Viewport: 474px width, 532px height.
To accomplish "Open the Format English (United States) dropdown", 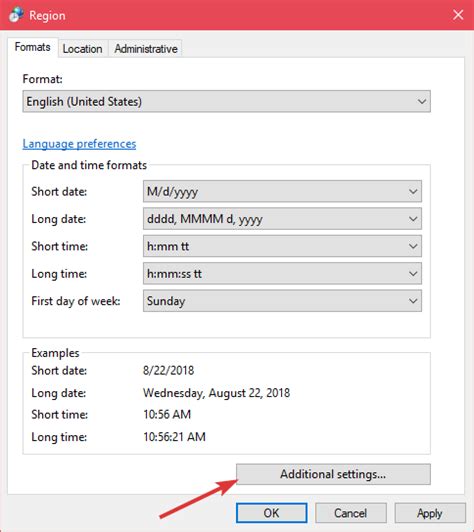I will tap(226, 101).
